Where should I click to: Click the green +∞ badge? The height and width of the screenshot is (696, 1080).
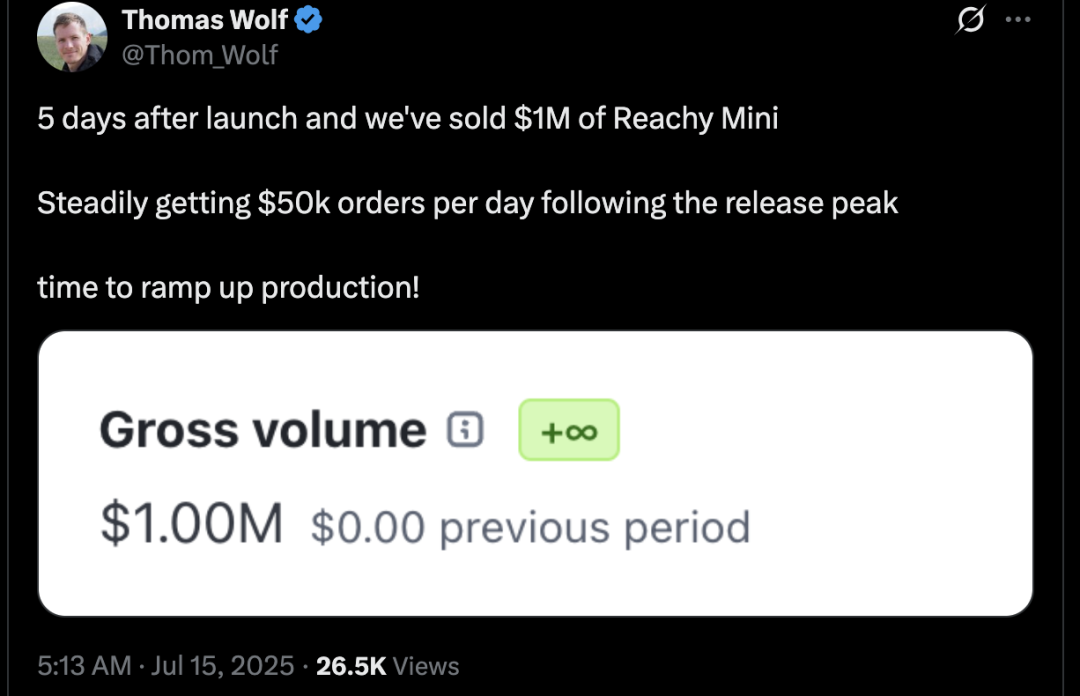[569, 430]
